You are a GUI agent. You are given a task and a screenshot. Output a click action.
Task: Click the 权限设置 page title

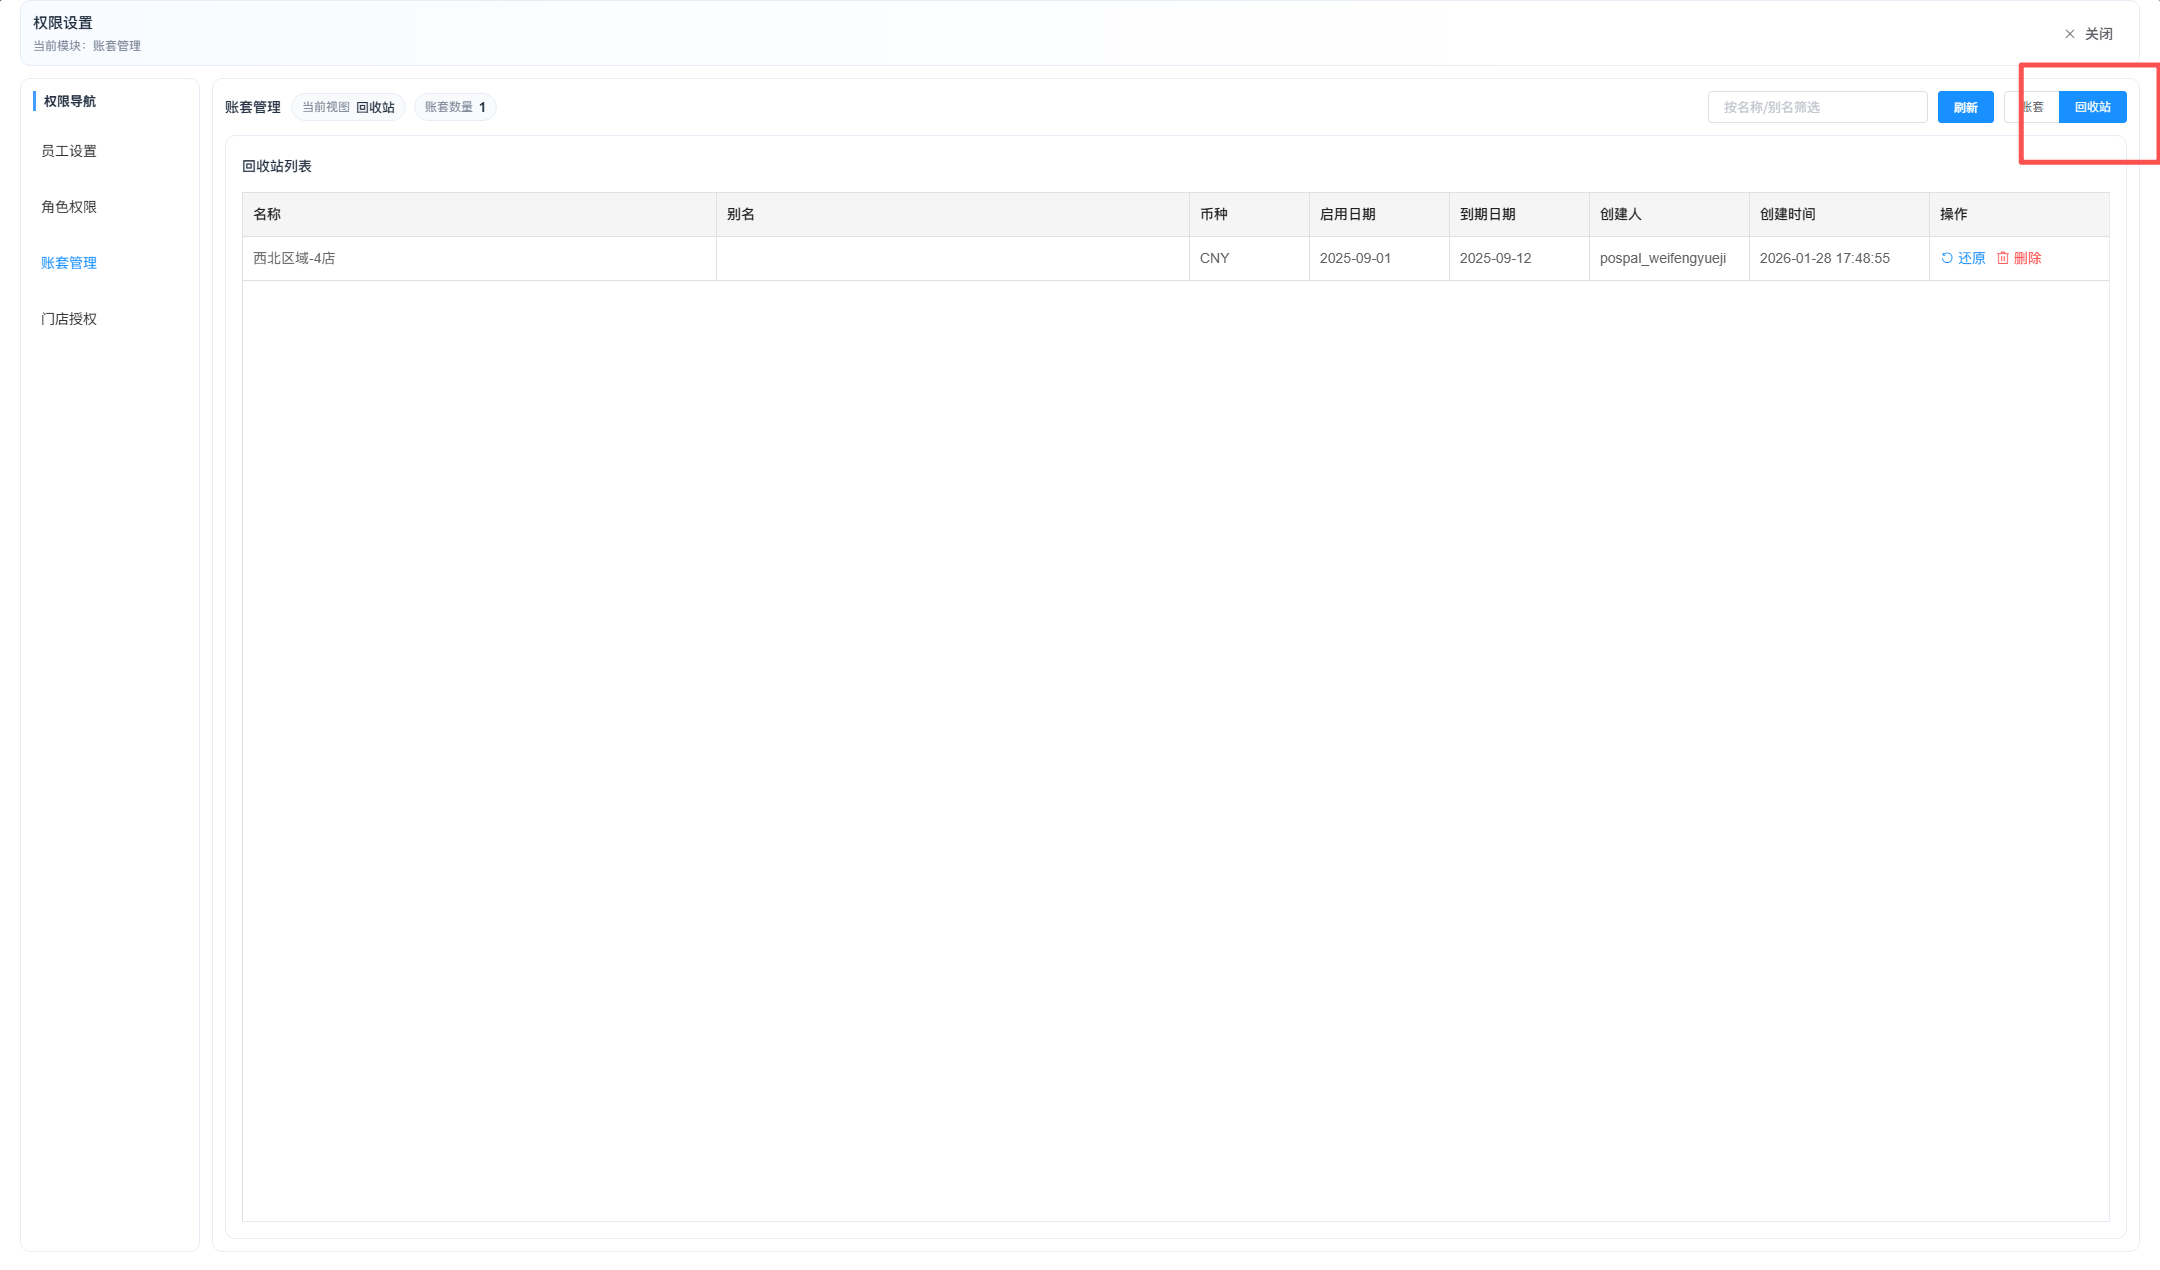(x=63, y=23)
